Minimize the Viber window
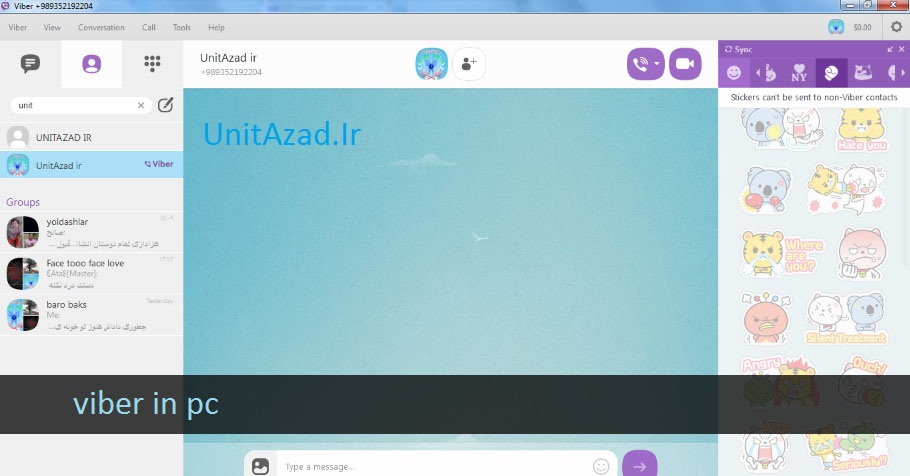 (850, 5)
